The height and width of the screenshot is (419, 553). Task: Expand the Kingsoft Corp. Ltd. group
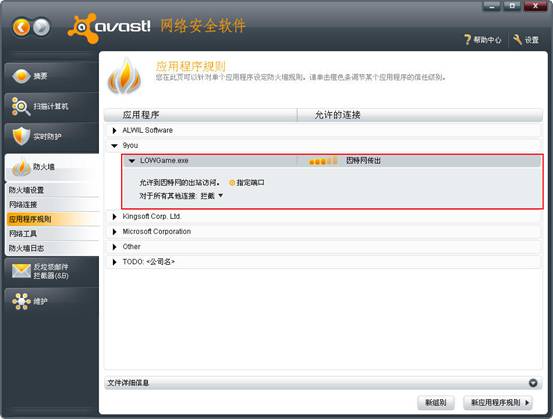(114, 217)
